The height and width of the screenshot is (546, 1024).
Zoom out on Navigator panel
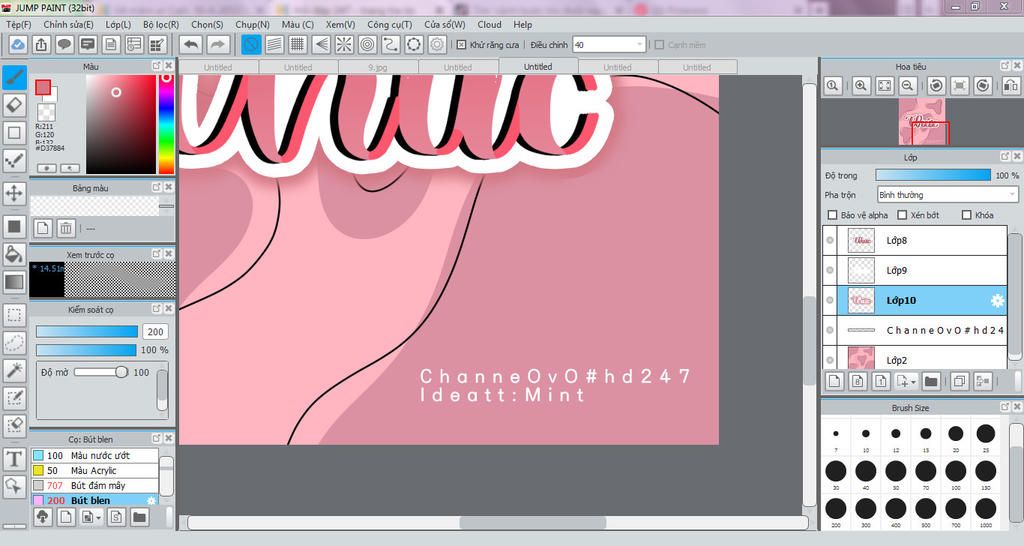point(907,86)
